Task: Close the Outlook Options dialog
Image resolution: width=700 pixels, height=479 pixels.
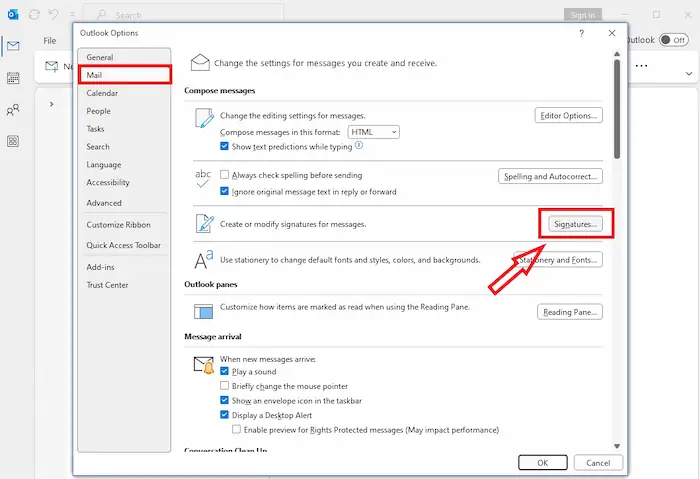Action: (x=612, y=33)
